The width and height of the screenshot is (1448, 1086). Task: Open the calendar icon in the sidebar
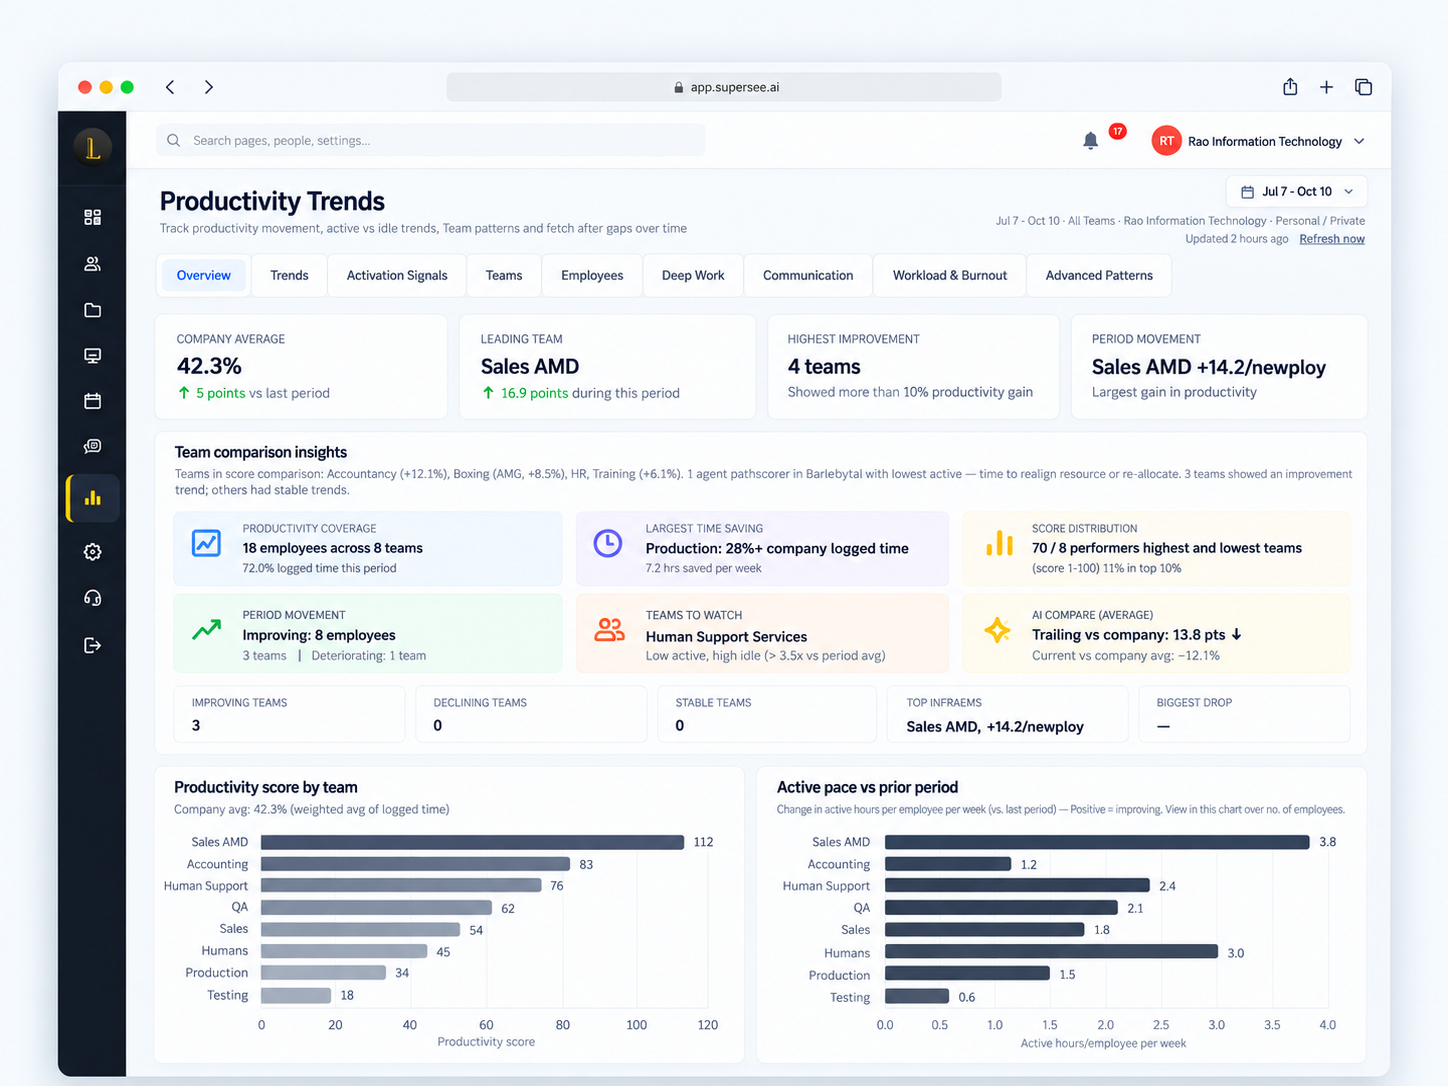coord(93,401)
